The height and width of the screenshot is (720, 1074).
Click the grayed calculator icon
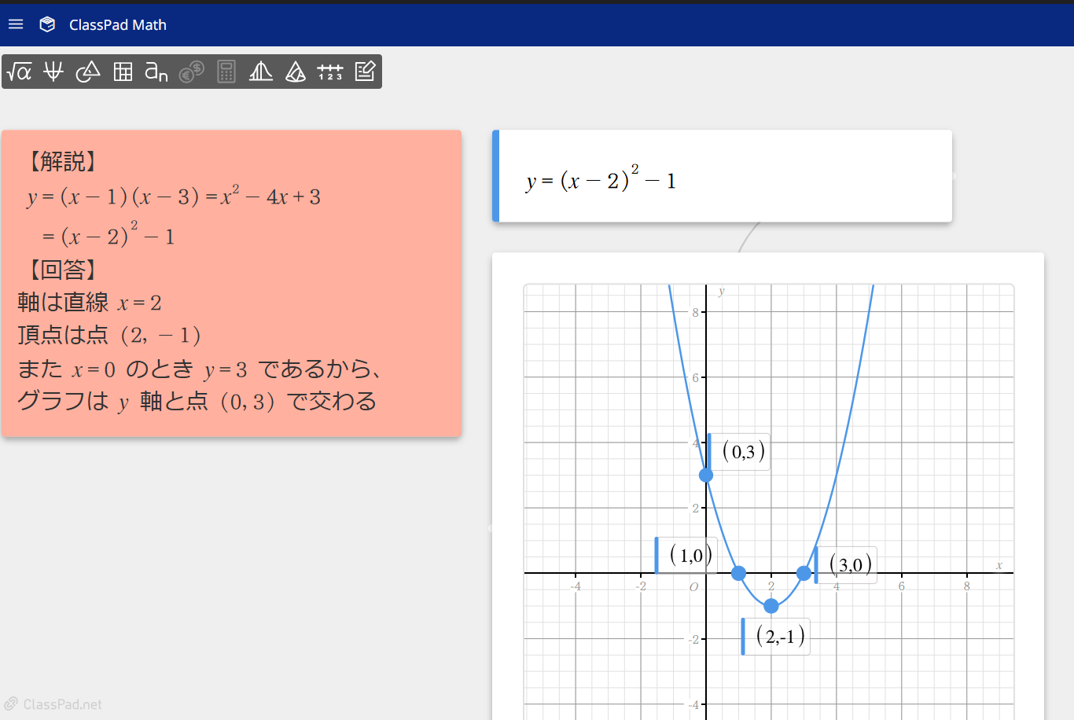tap(226, 71)
